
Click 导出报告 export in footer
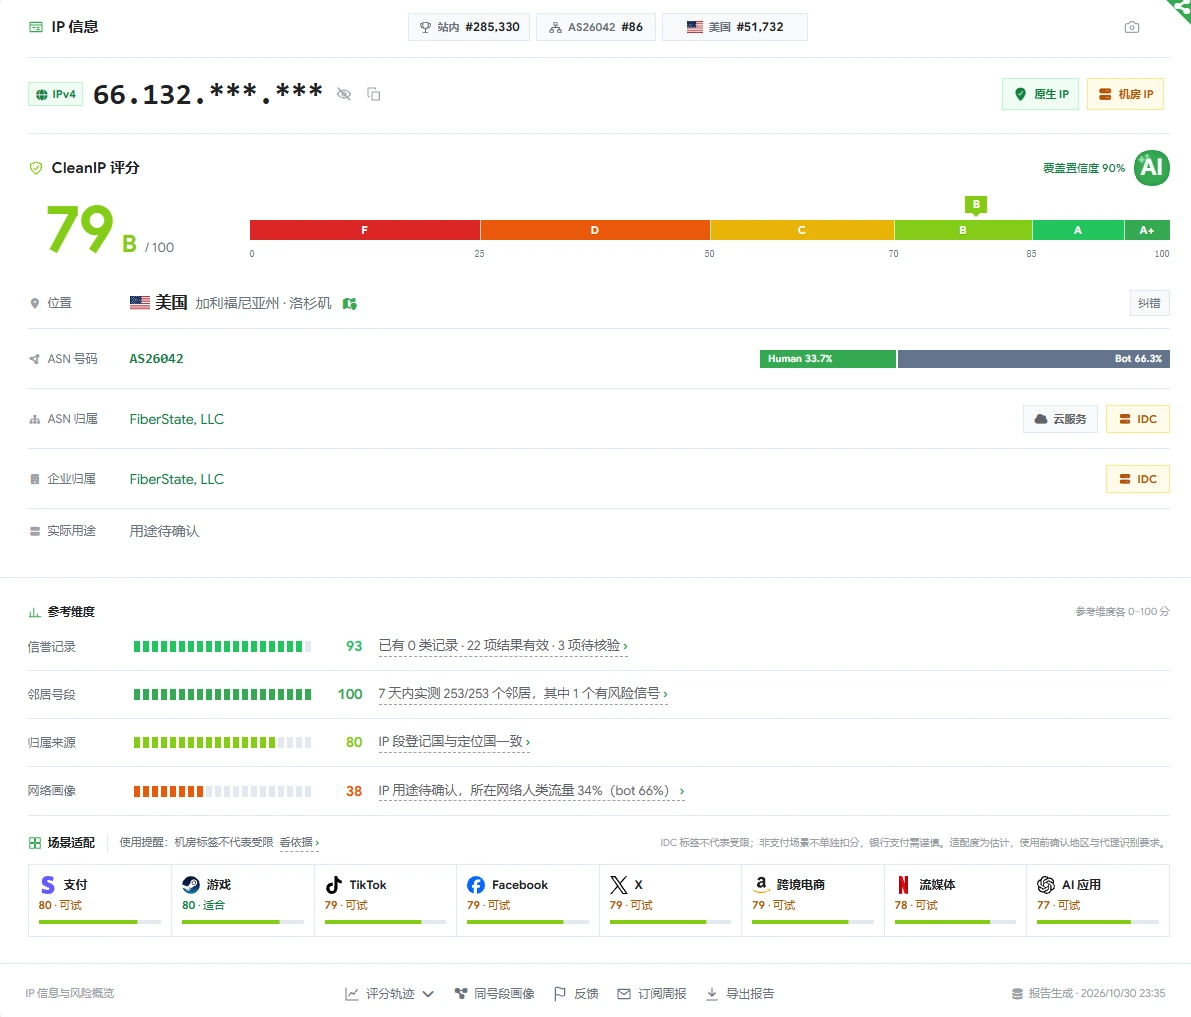(x=740, y=993)
